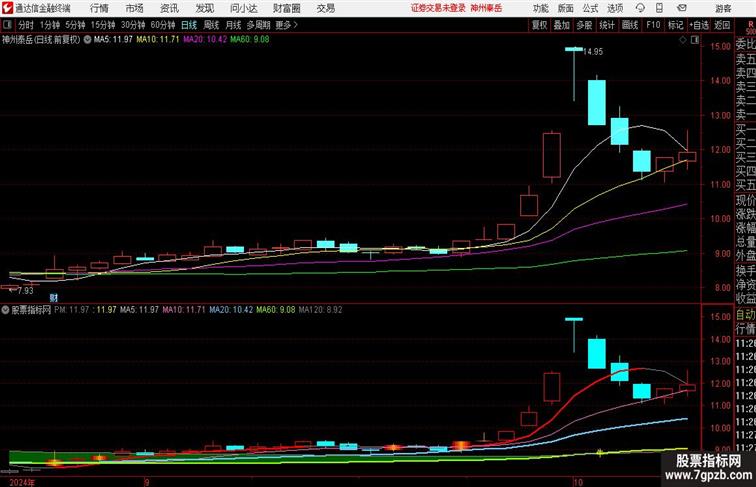Expand the 更多 periods chevron
Image resolution: width=756 pixels, height=487 pixels.
[286, 25]
